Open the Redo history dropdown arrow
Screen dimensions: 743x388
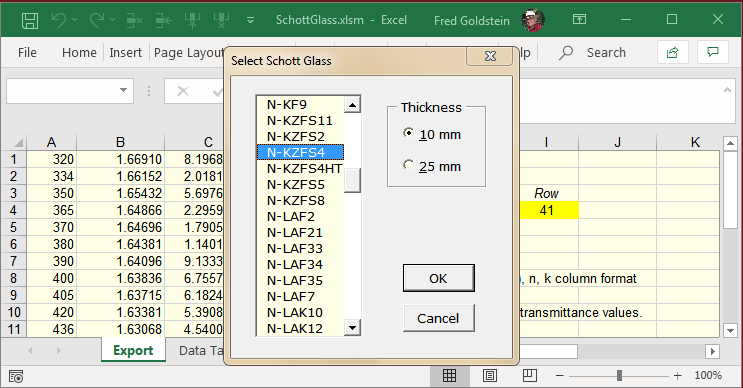(x=112, y=20)
